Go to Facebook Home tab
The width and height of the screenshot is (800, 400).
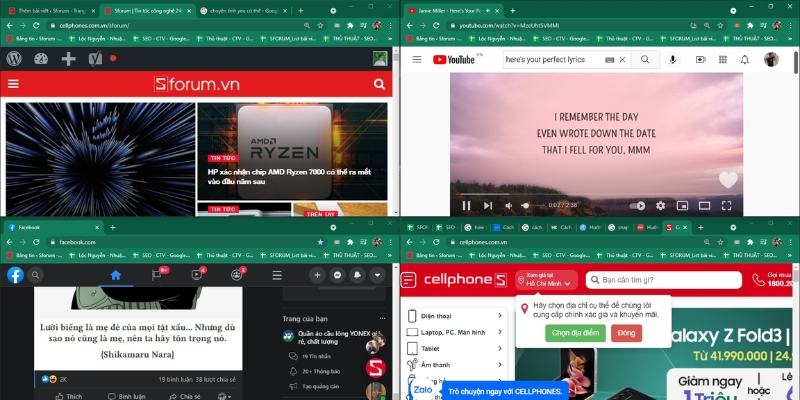(x=115, y=275)
